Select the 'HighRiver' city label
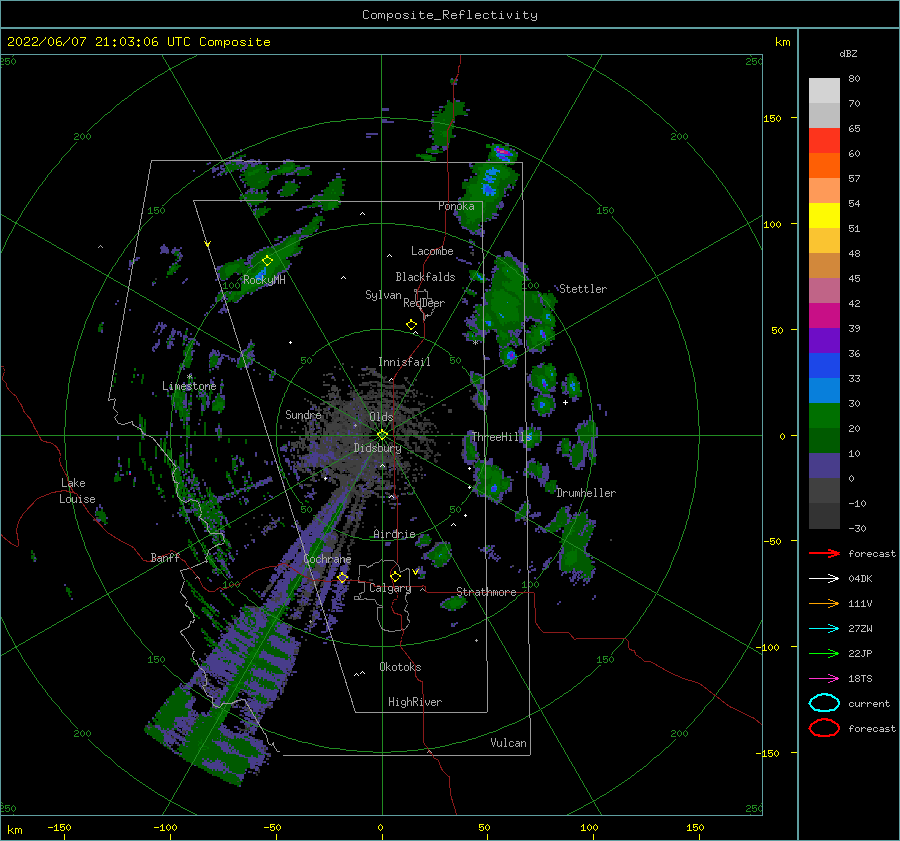This screenshot has width=900, height=841. click(x=415, y=702)
